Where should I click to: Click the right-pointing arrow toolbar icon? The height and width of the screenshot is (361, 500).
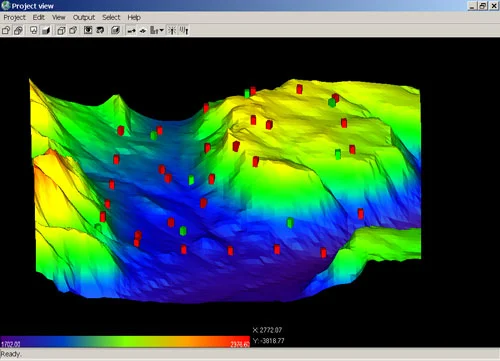point(132,31)
